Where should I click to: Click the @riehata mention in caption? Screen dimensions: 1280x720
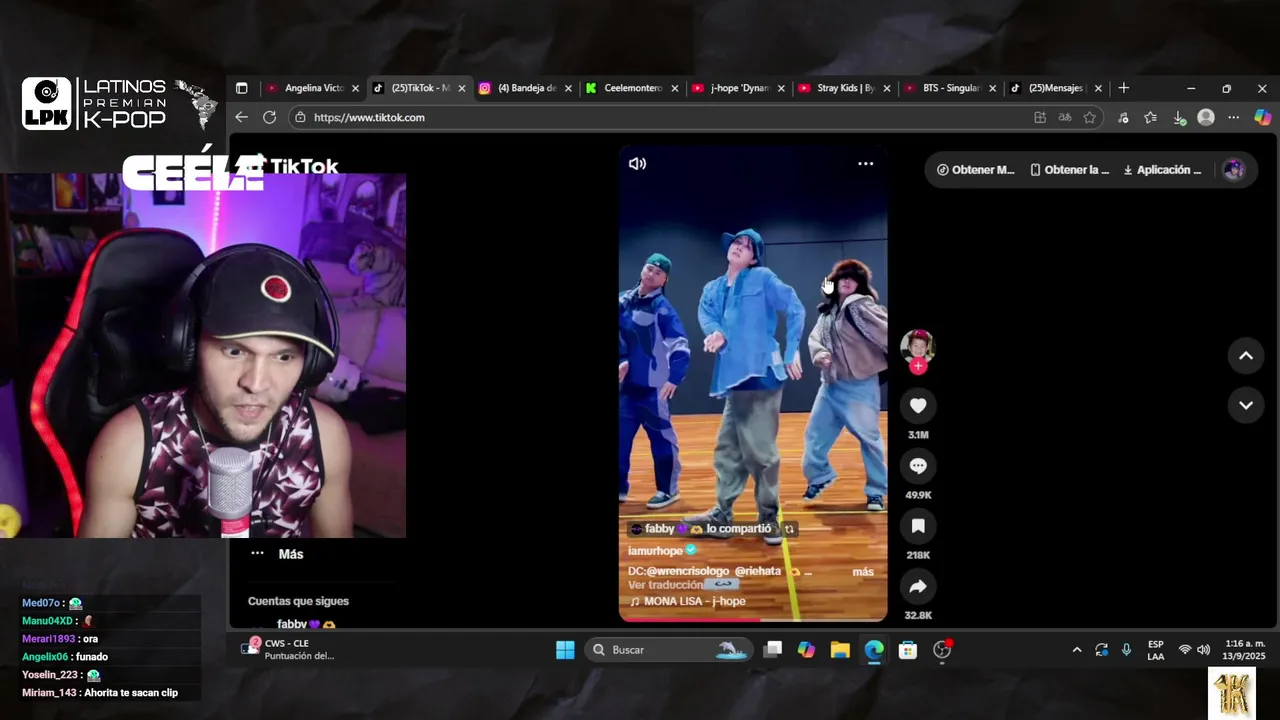(757, 571)
